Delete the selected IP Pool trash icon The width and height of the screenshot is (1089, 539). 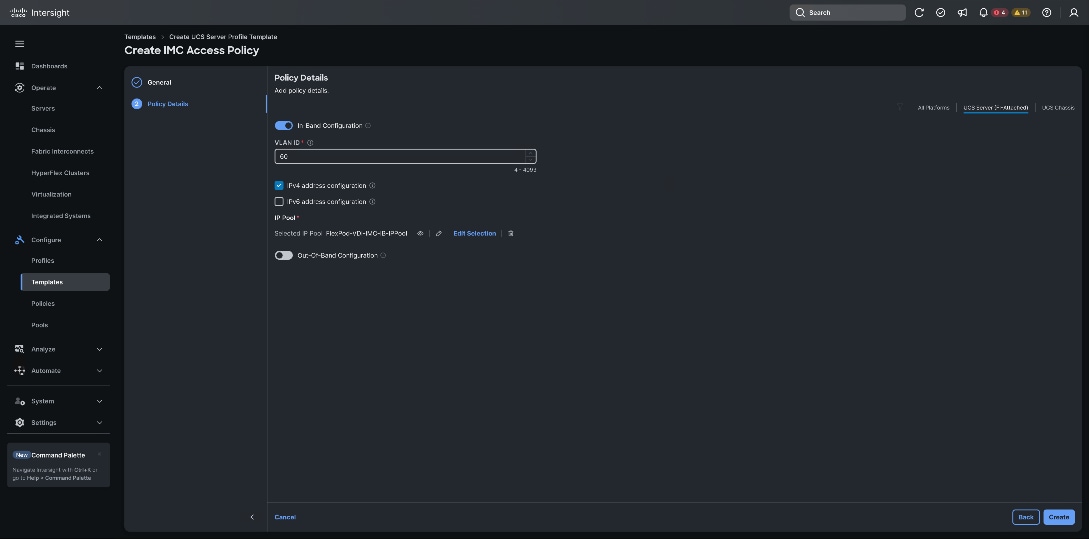(510, 233)
